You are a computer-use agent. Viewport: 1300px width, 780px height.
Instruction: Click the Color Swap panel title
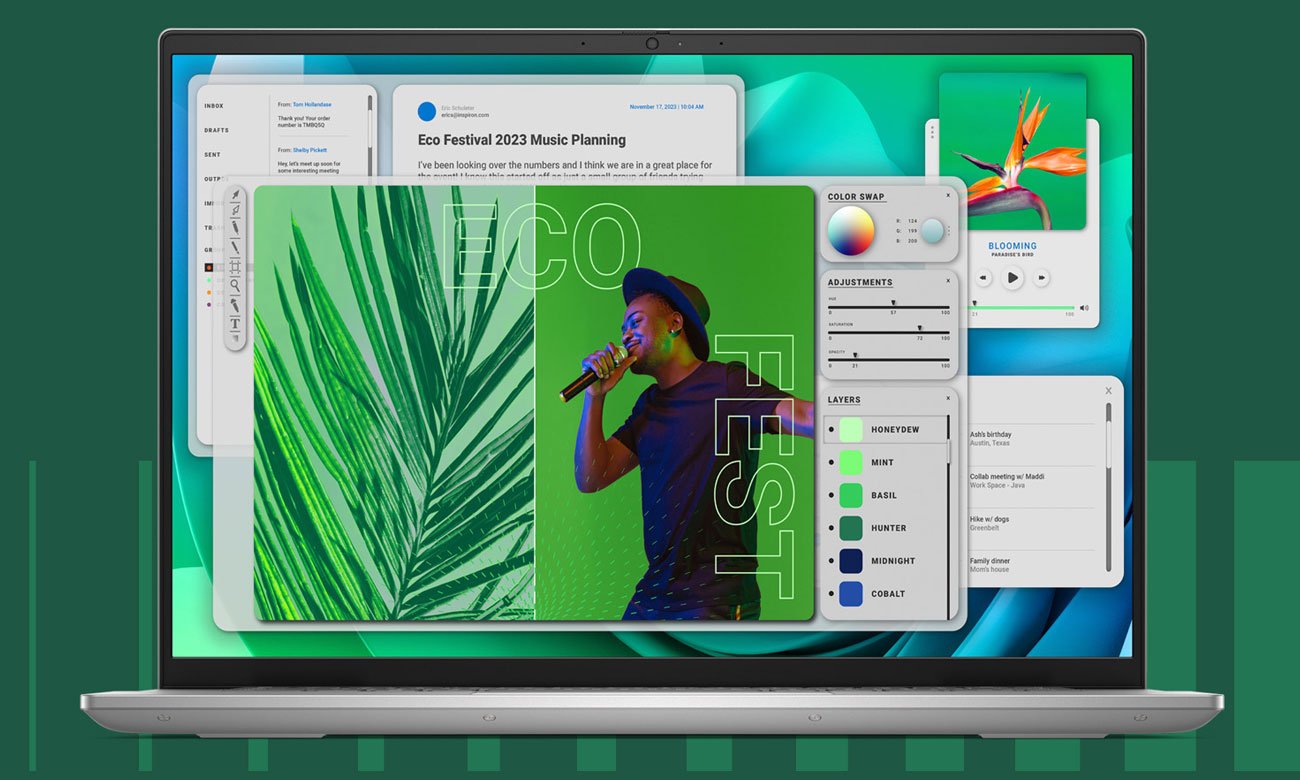pos(856,197)
